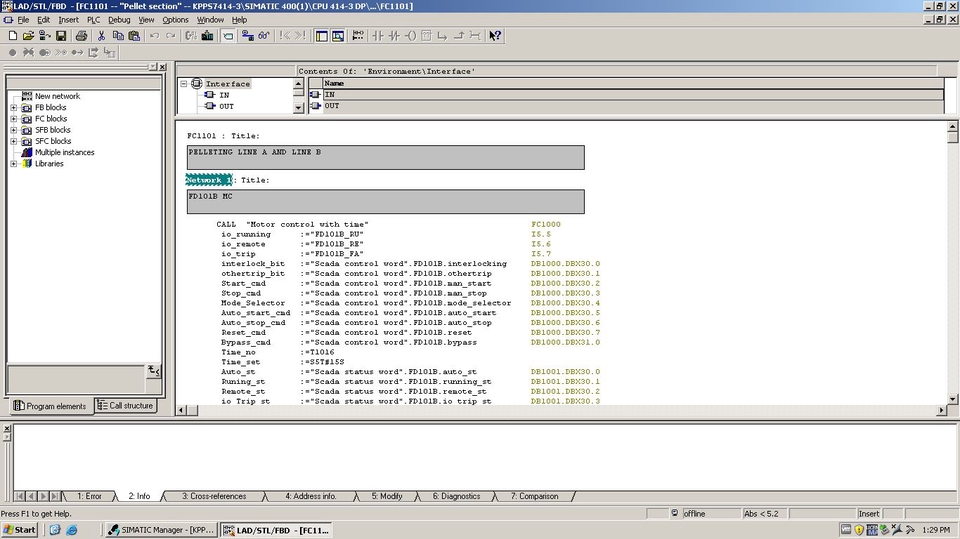Expand the FB blocks tree node
The height and width of the screenshot is (539, 960).
[x=14, y=107]
